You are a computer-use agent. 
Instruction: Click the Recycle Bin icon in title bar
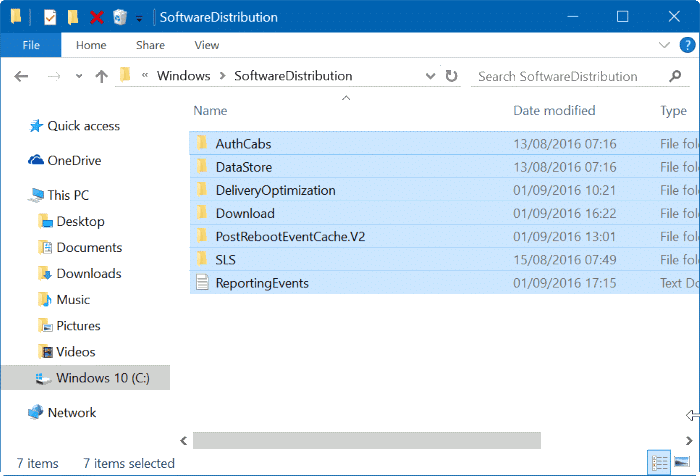coord(120,17)
